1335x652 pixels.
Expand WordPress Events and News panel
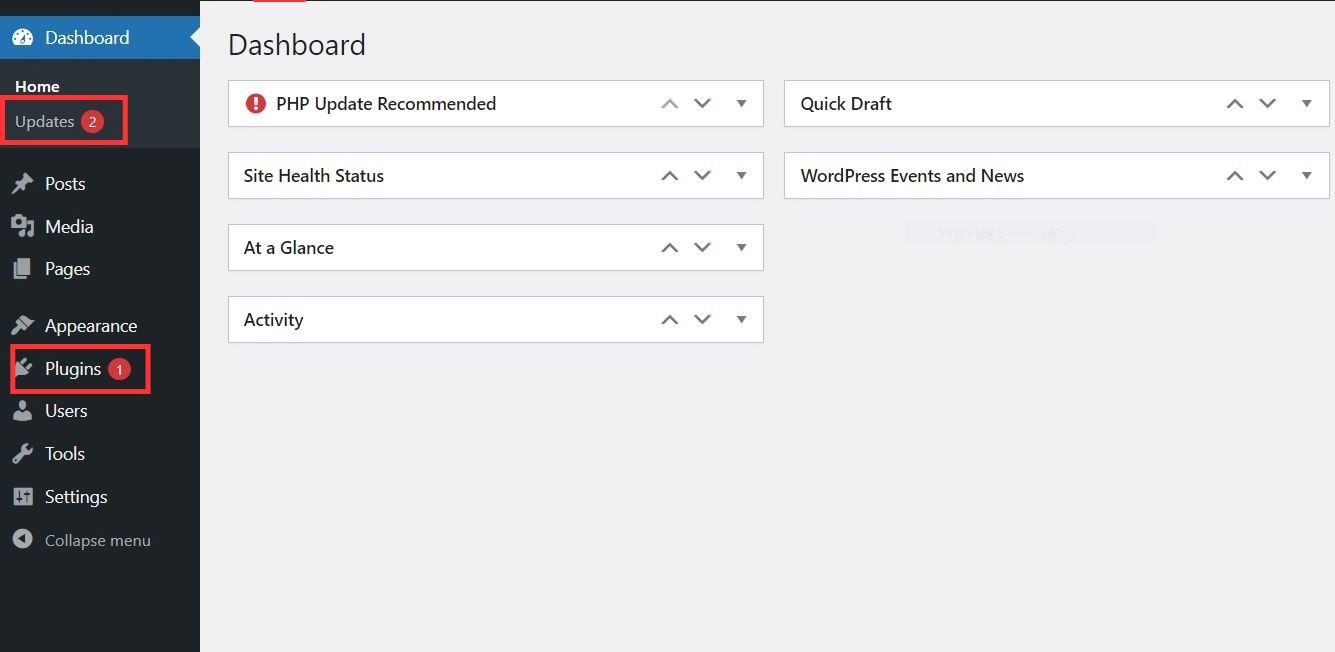(1306, 176)
